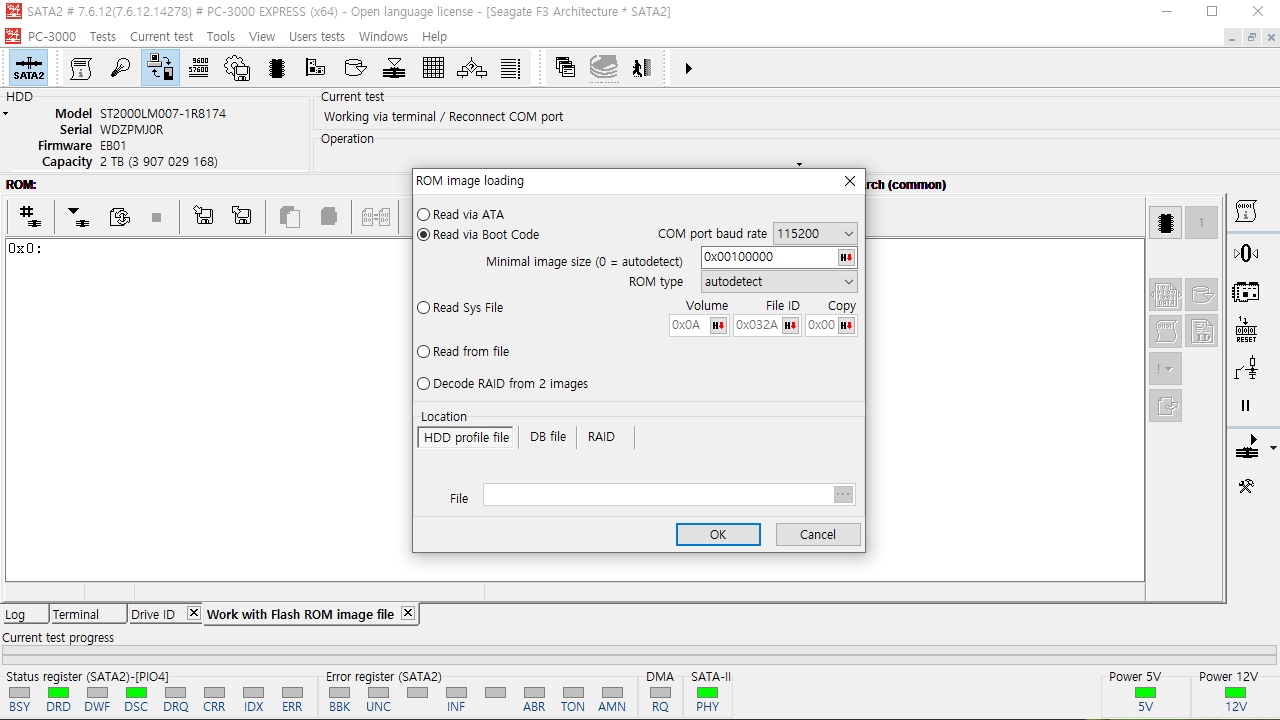Open the 9600/57600 baud rate tool
The height and width of the screenshot is (720, 1280).
tap(199, 68)
